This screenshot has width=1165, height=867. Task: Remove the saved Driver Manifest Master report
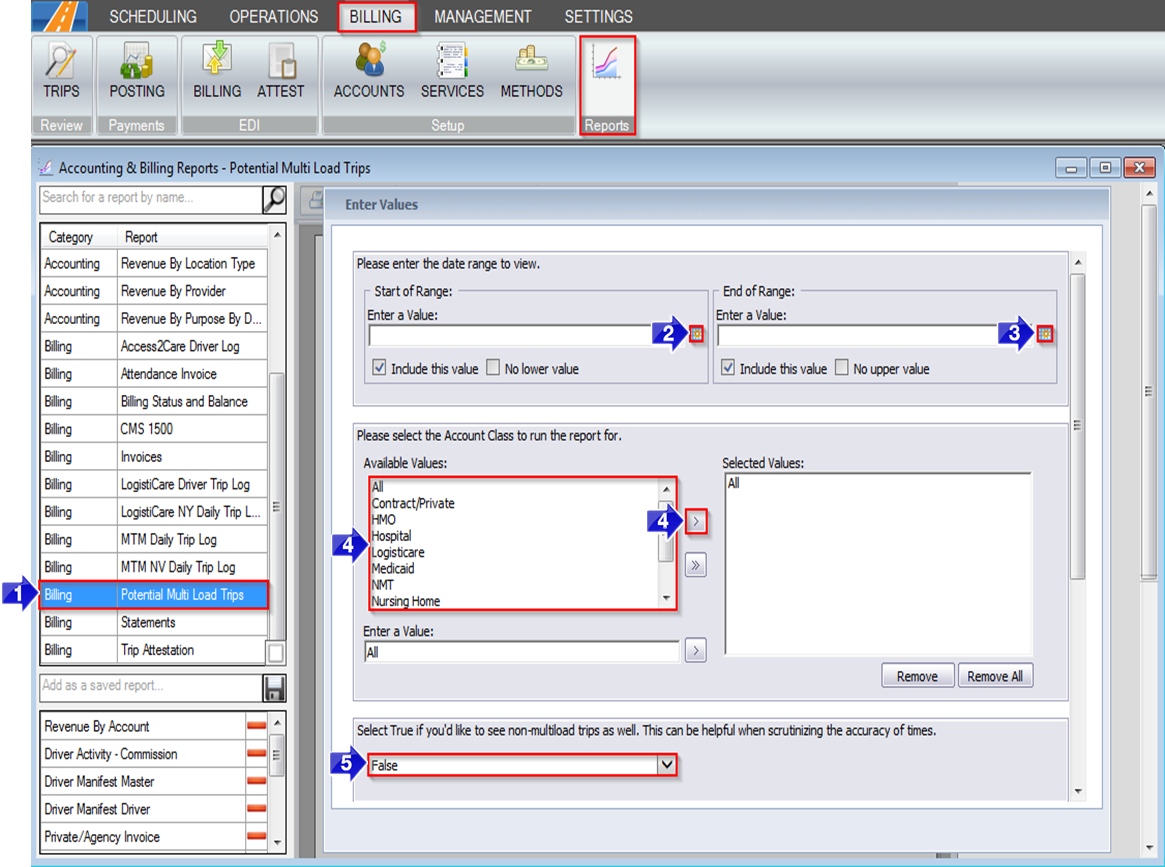[256, 781]
